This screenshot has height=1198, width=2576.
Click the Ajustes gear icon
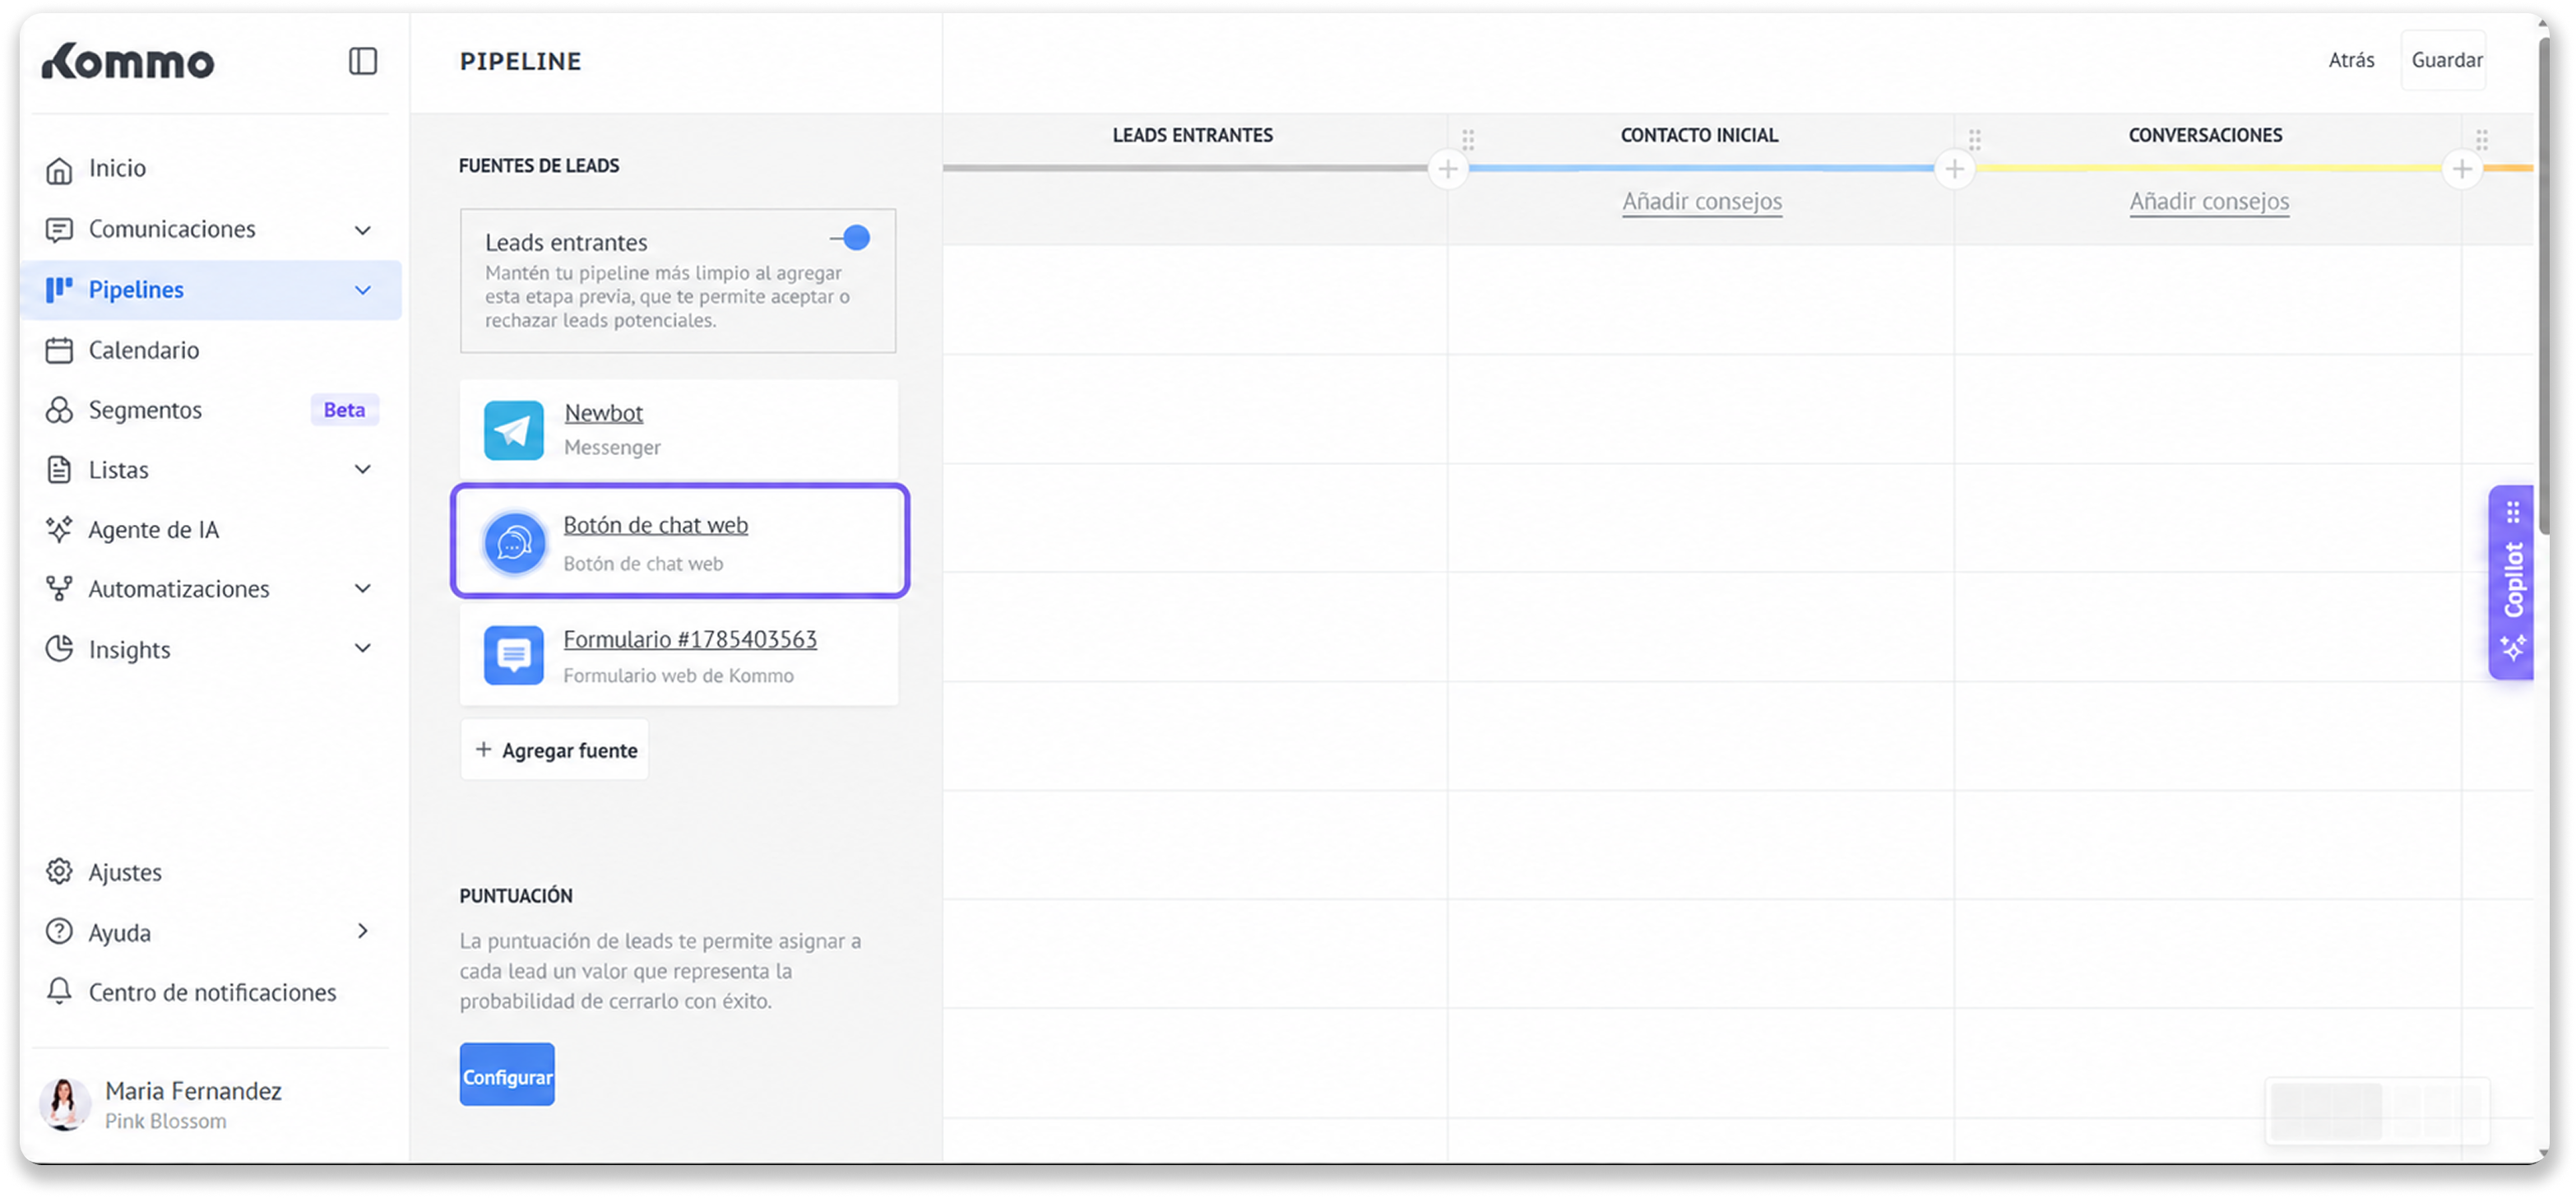pos(59,872)
